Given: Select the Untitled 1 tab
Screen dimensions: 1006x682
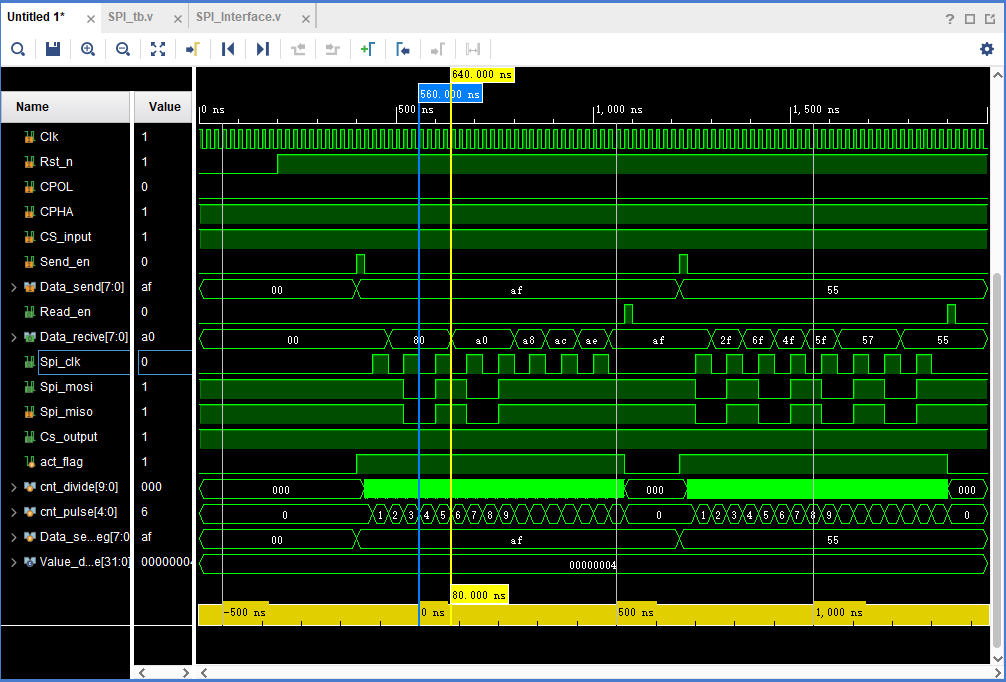Looking at the screenshot, I should pos(36,17).
